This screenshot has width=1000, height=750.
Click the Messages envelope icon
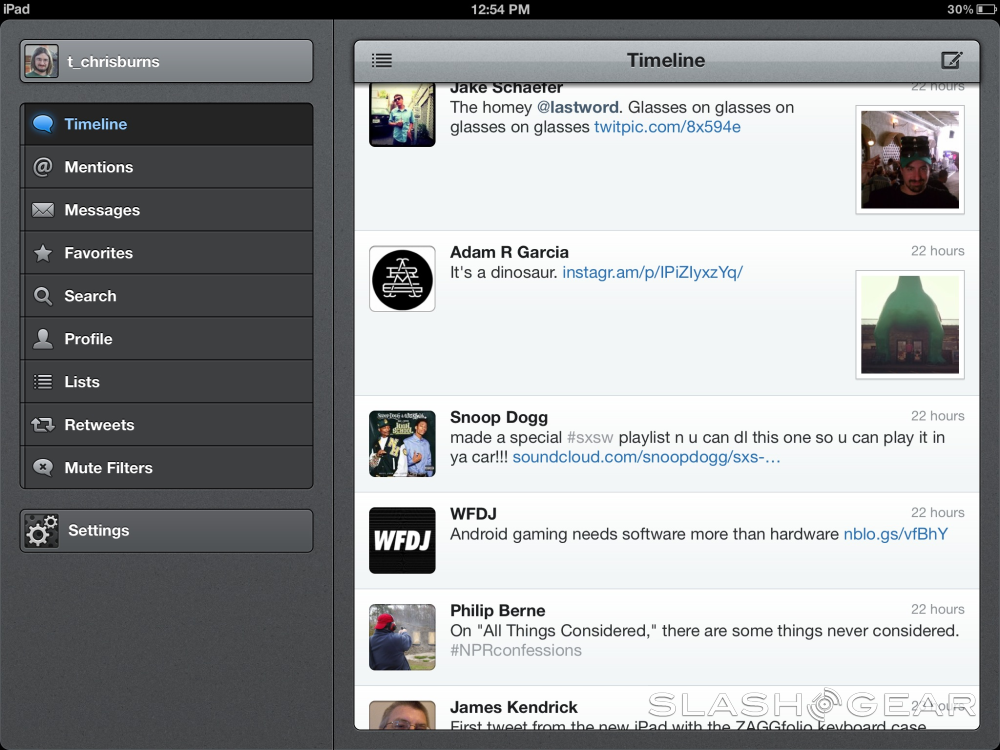pyautogui.click(x=42, y=210)
